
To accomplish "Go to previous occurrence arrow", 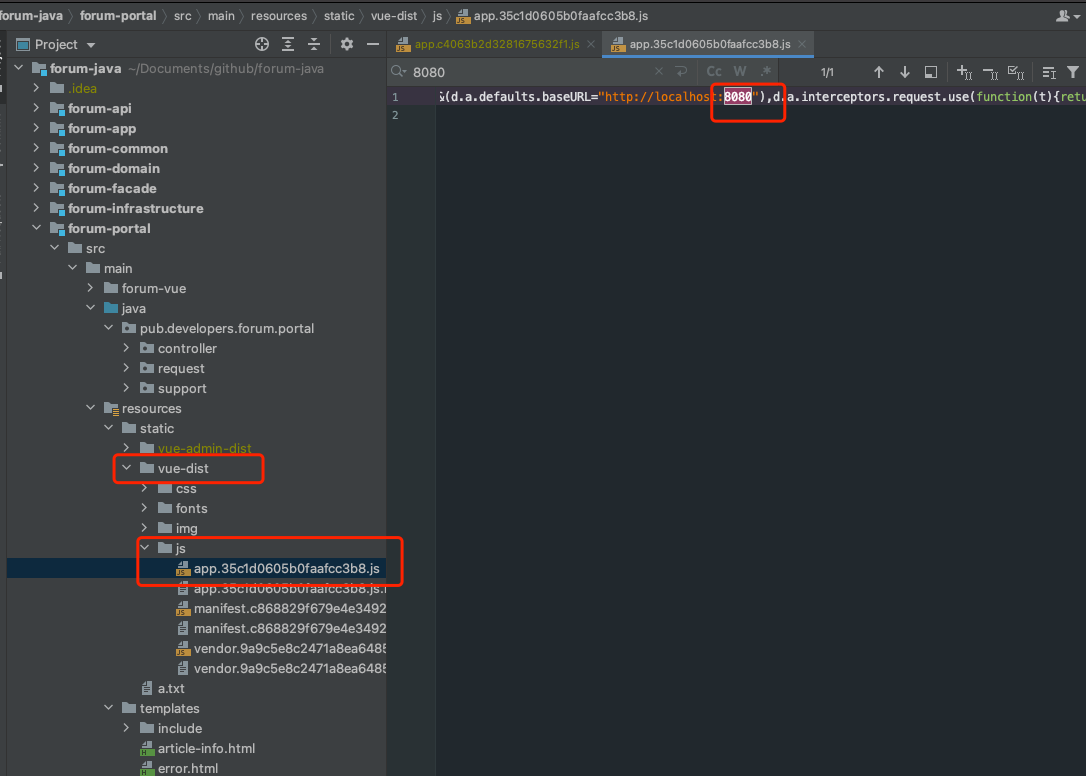I will click(x=879, y=72).
